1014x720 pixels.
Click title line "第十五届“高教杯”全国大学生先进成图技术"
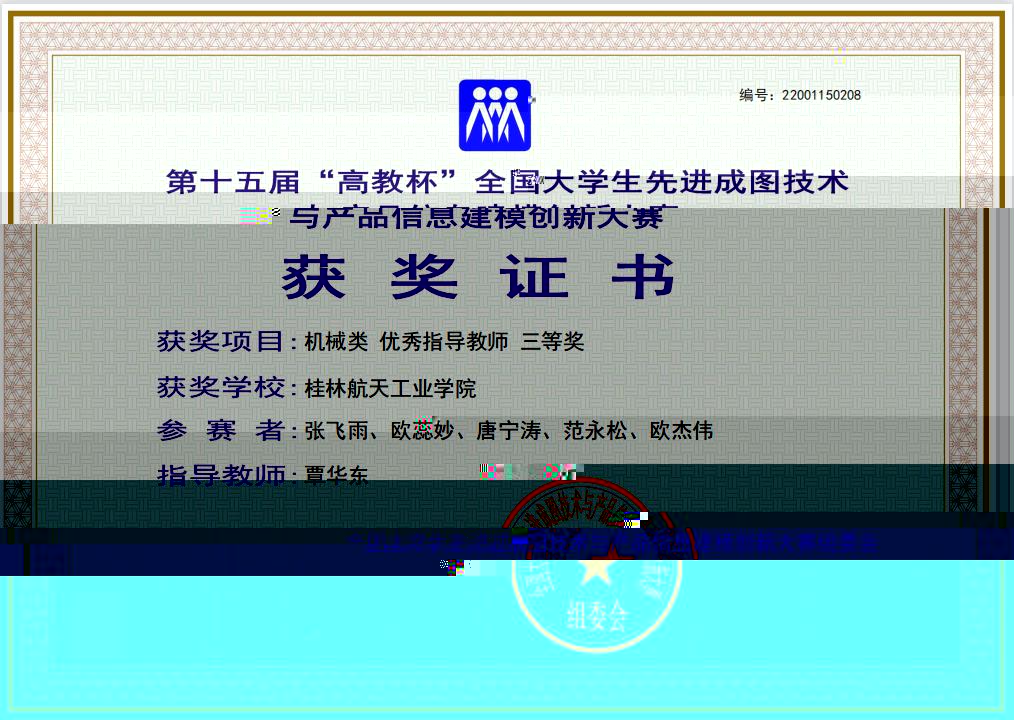[x=507, y=182]
